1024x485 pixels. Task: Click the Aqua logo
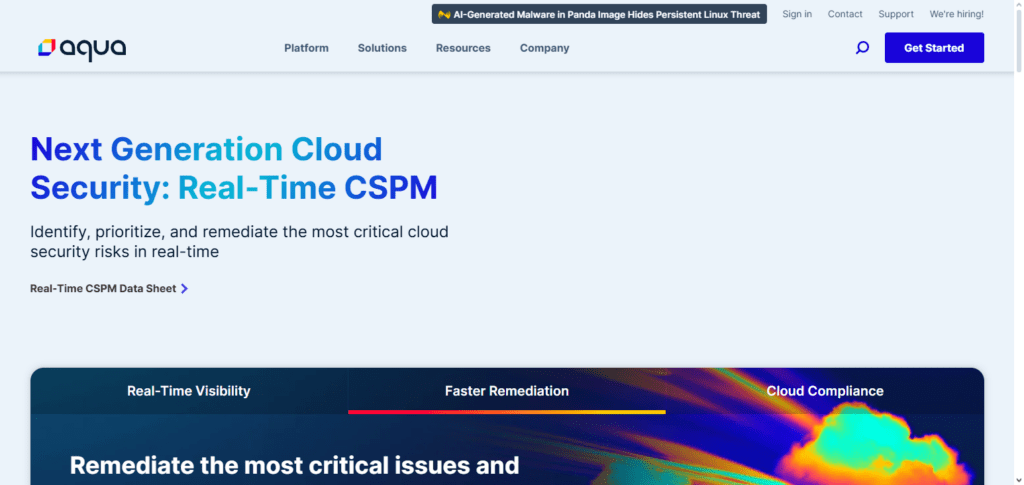pos(82,49)
